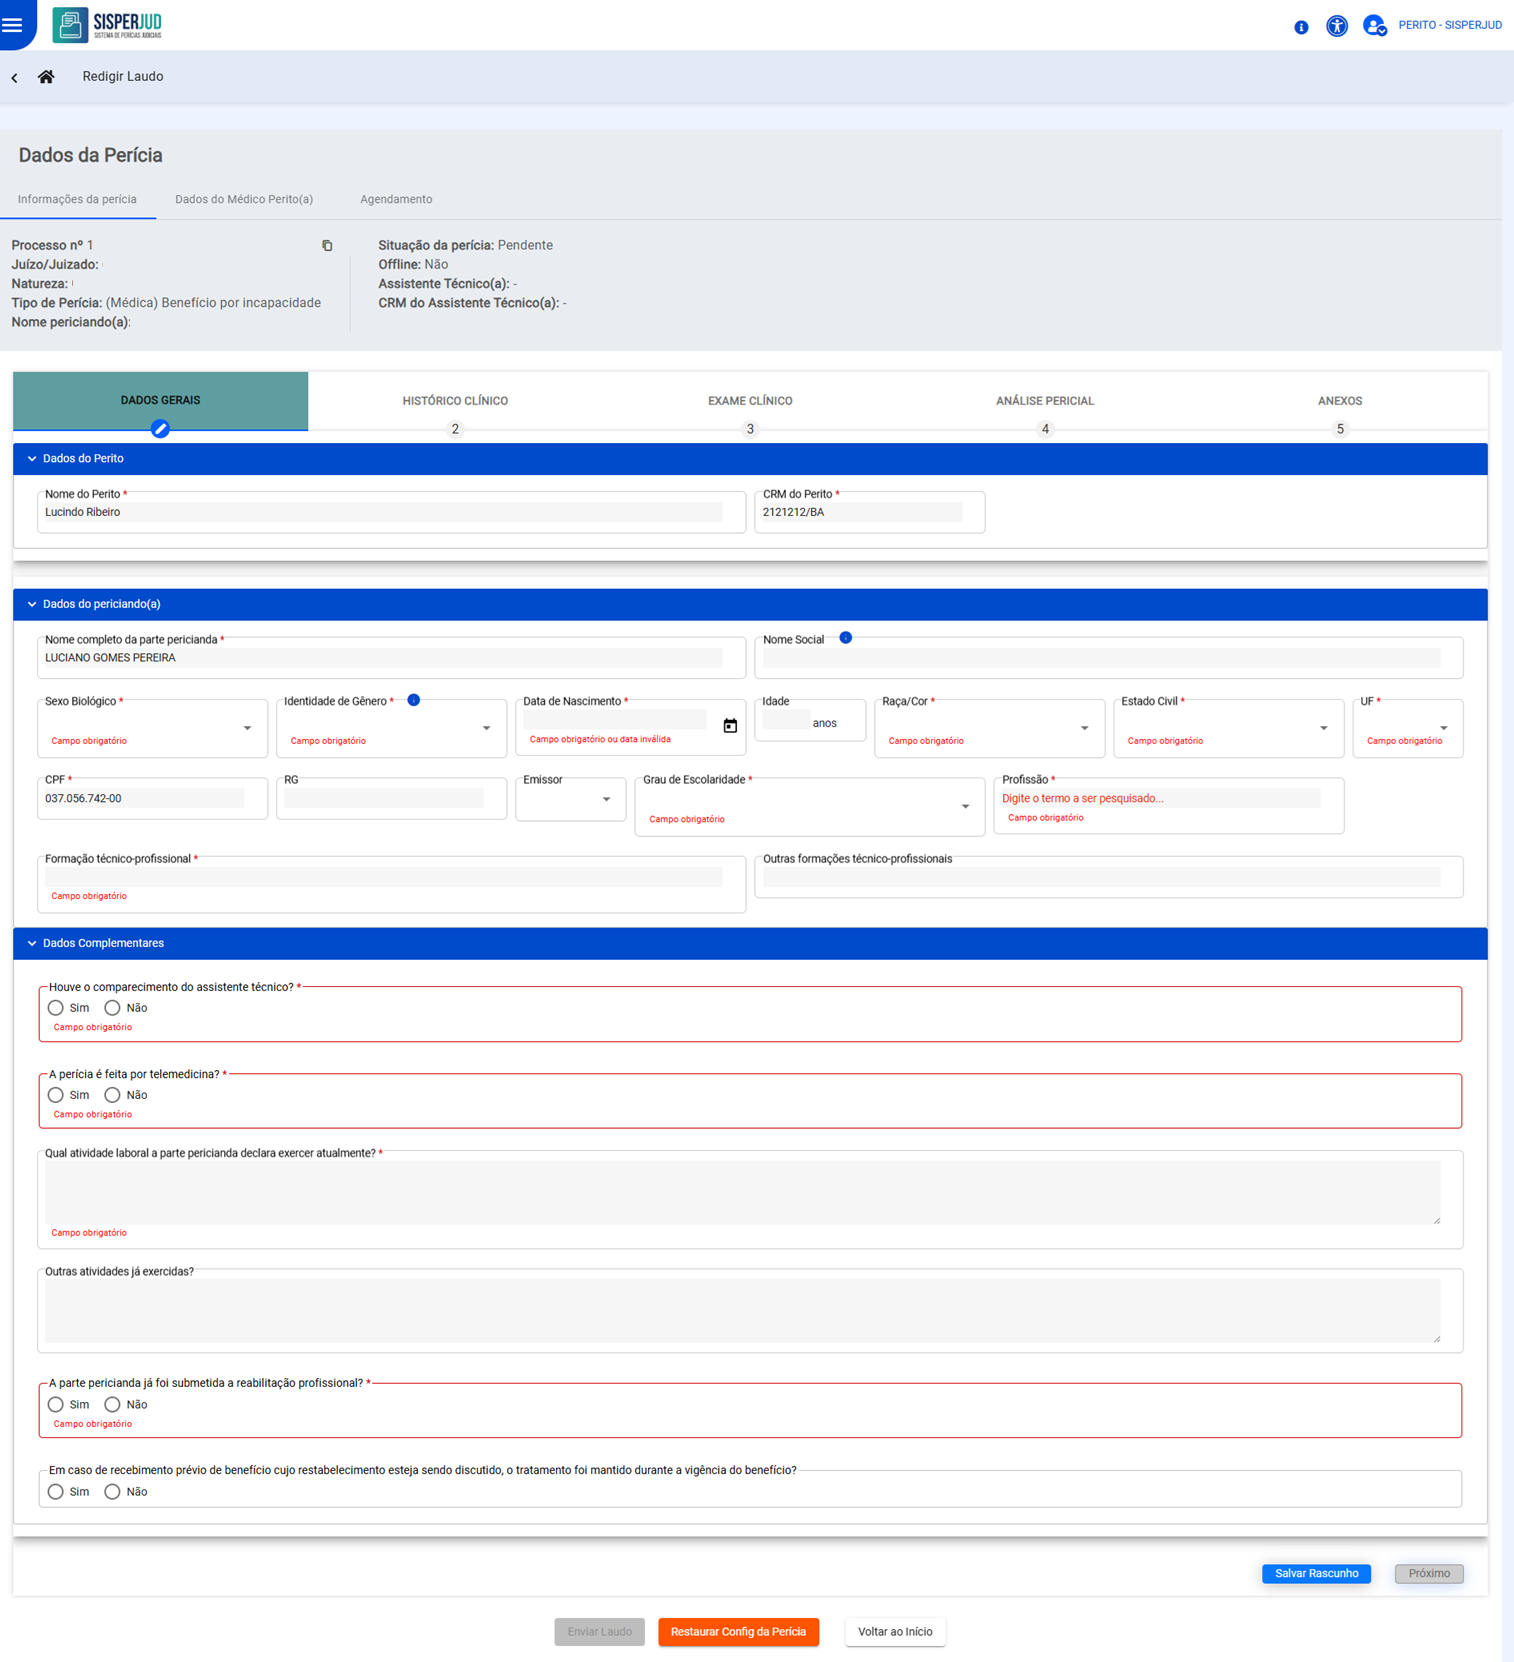Switch to Histórico Clínico step tab

[x=455, y=401]
